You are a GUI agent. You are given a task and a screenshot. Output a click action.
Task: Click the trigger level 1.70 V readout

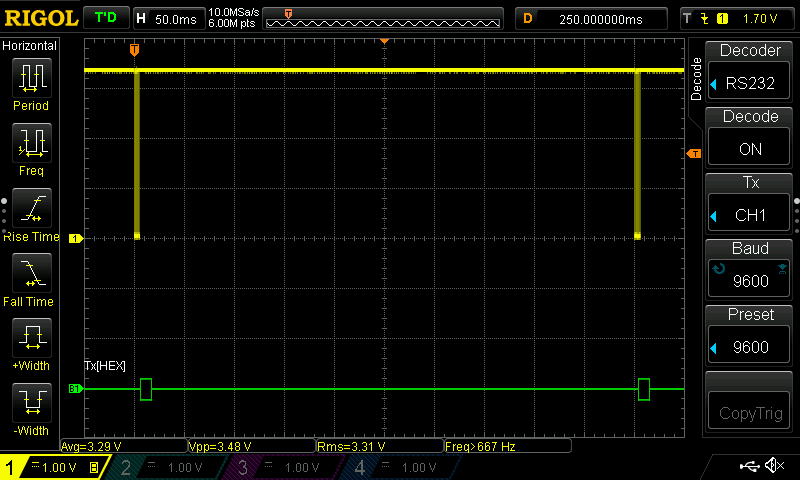coord(760,19)
